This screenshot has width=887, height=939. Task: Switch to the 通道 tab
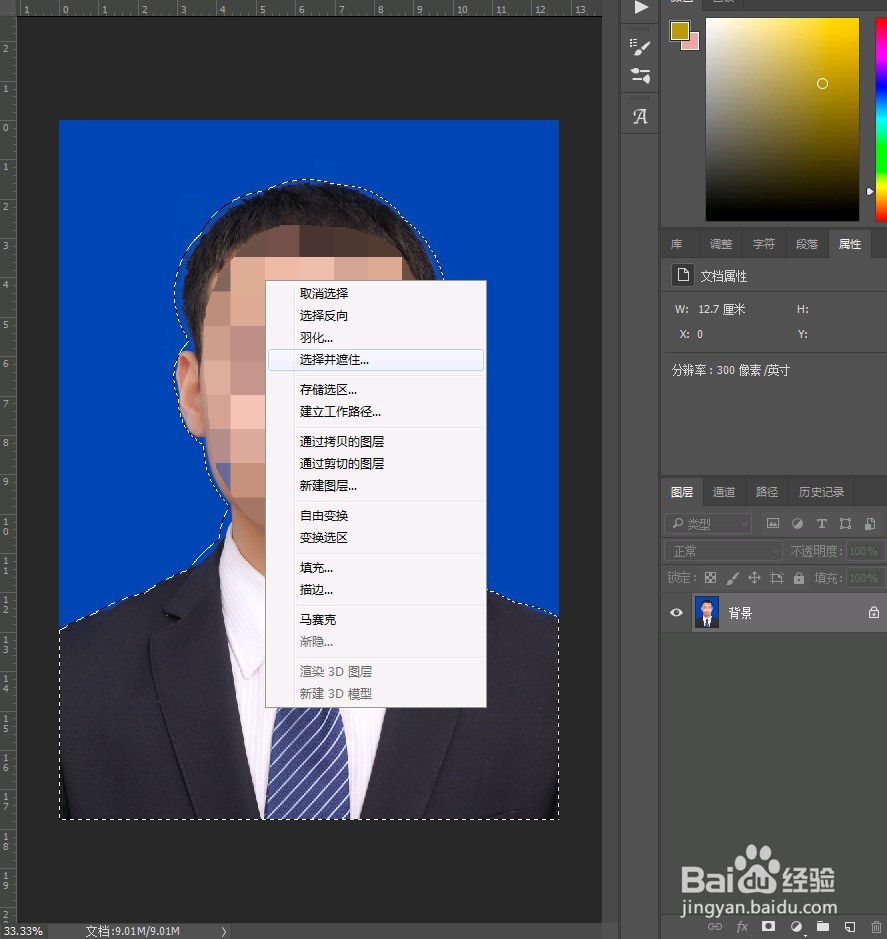pyautogui.click(x=724, y=491)
